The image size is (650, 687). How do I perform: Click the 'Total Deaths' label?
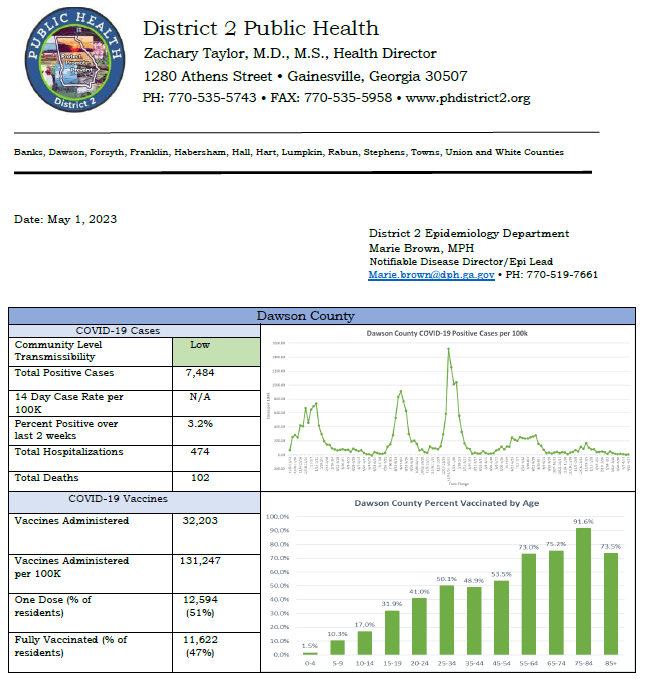click(x=46, y=478)
